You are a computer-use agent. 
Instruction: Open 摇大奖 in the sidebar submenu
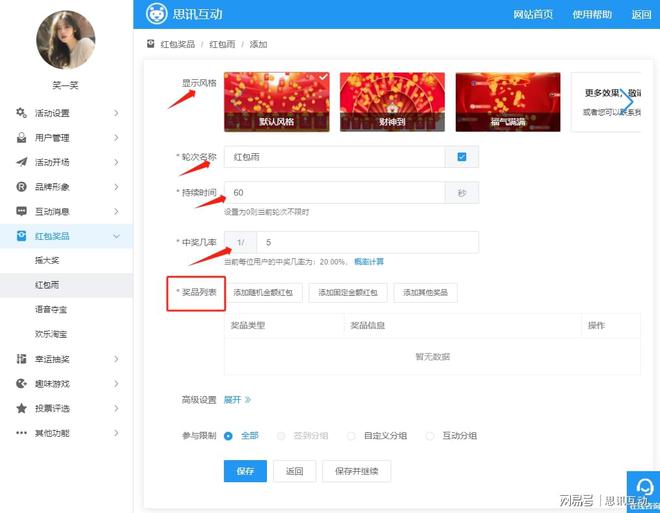pos(48,261)
